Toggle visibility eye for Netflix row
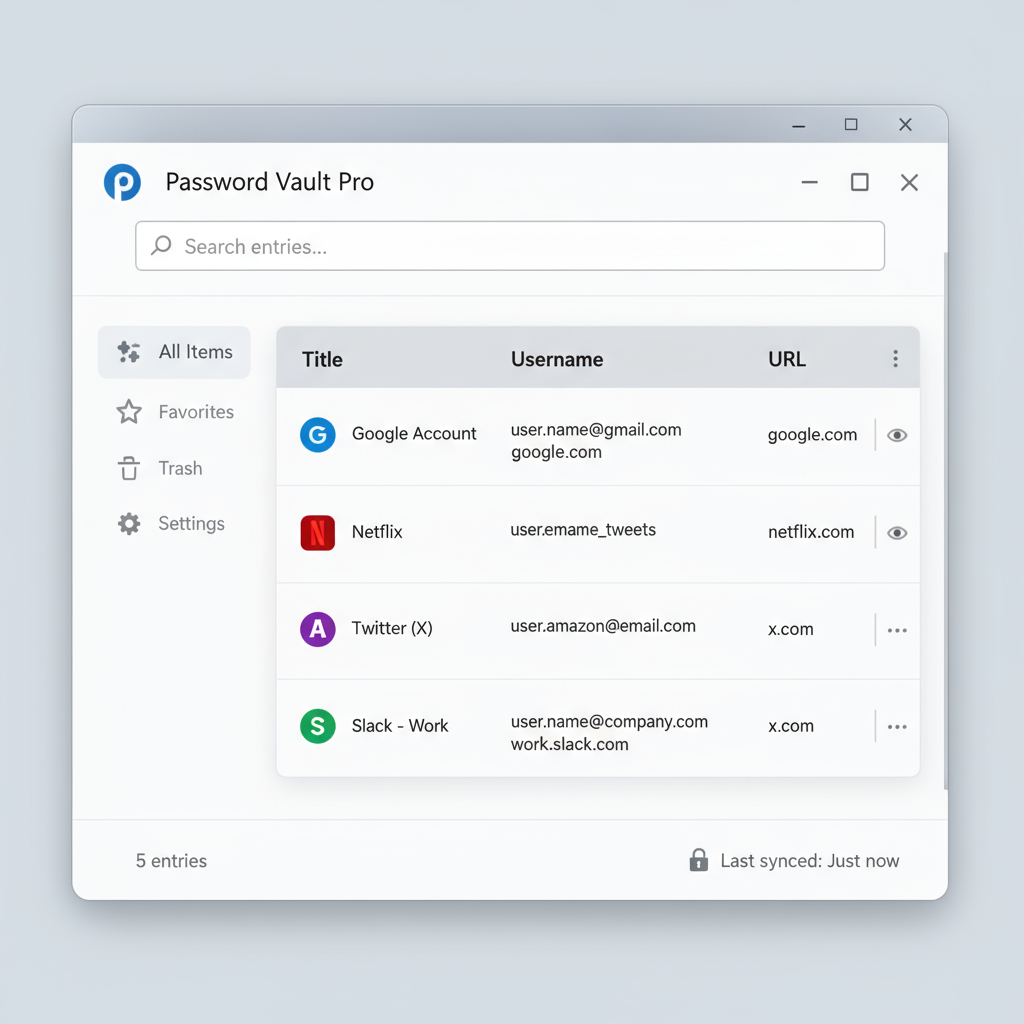 (897, 534)
